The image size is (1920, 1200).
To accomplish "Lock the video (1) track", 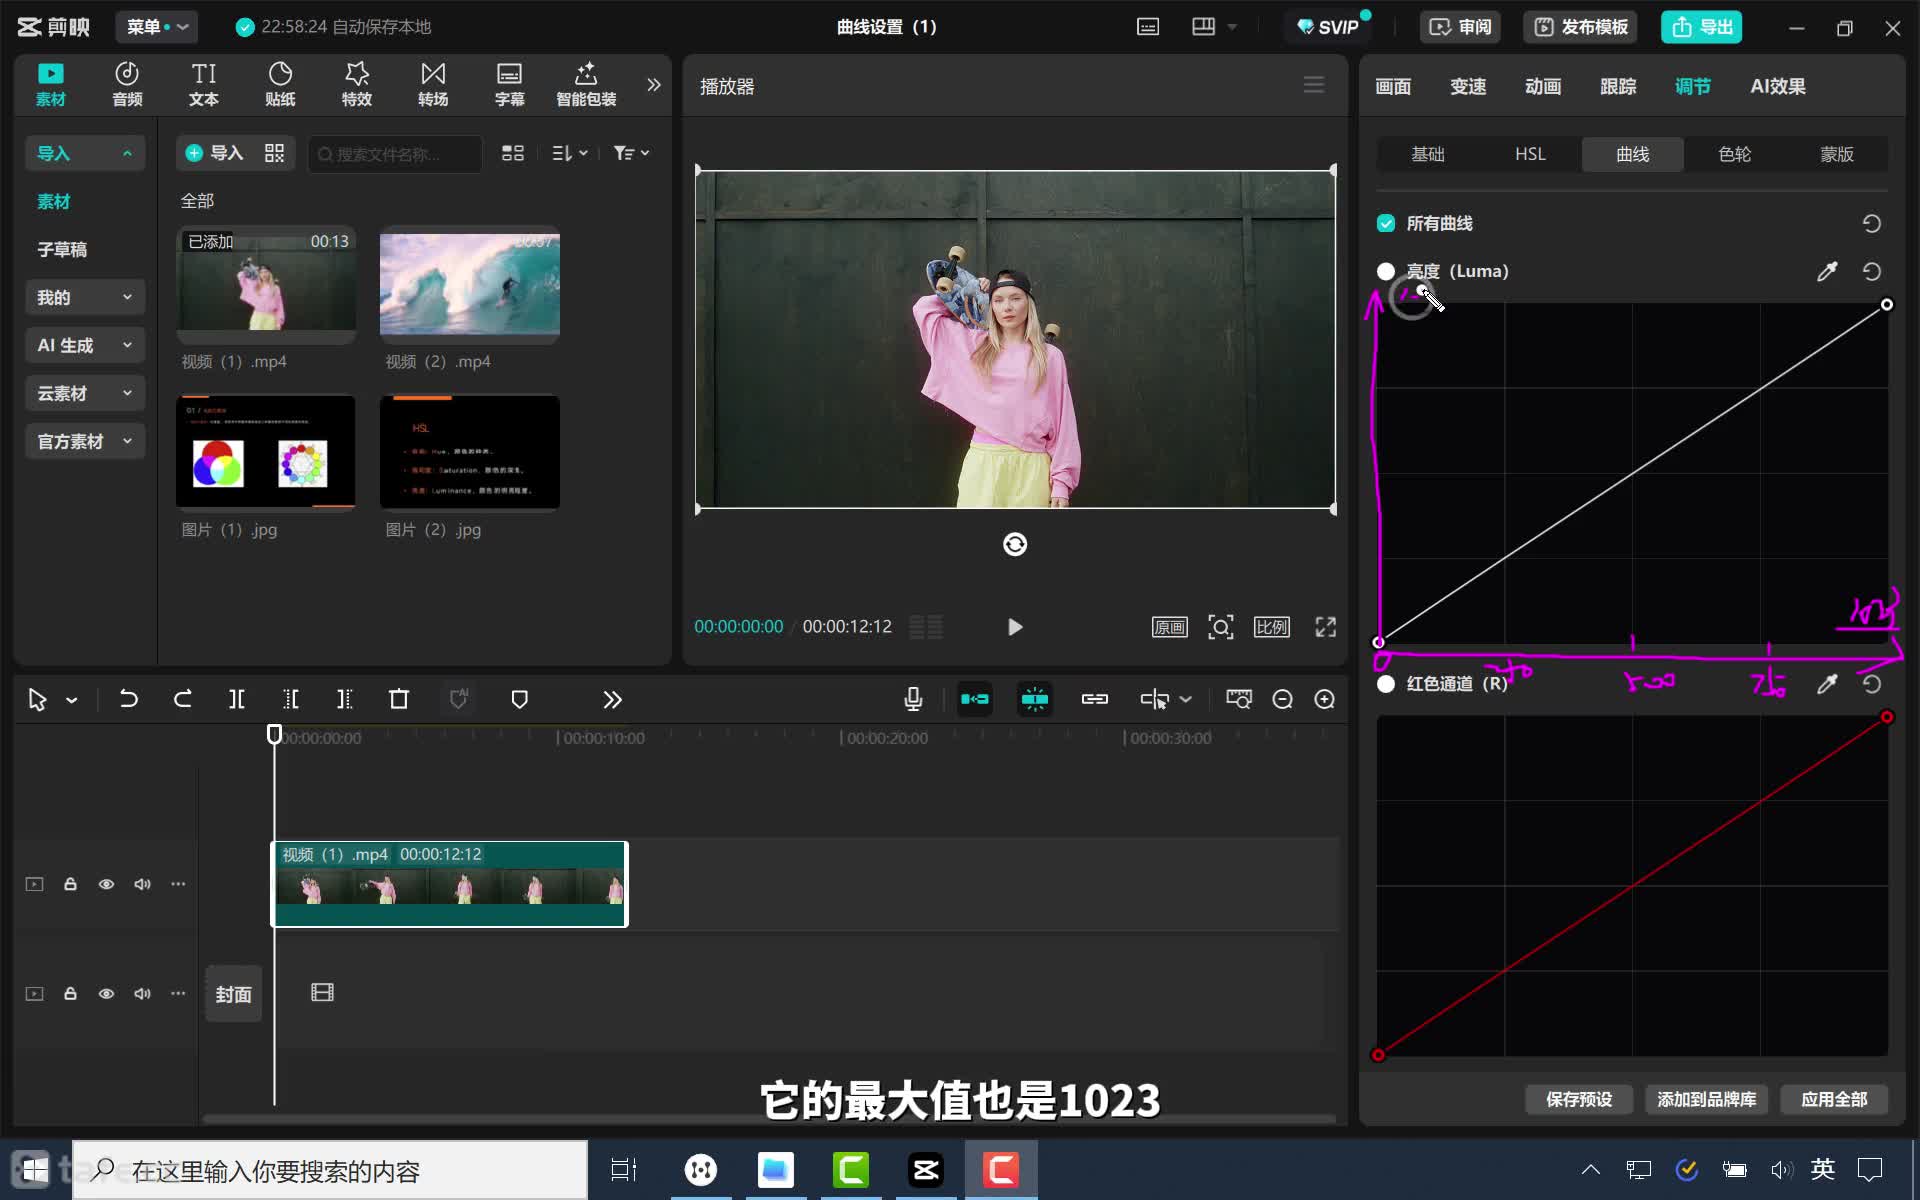I will pos(70,884).
